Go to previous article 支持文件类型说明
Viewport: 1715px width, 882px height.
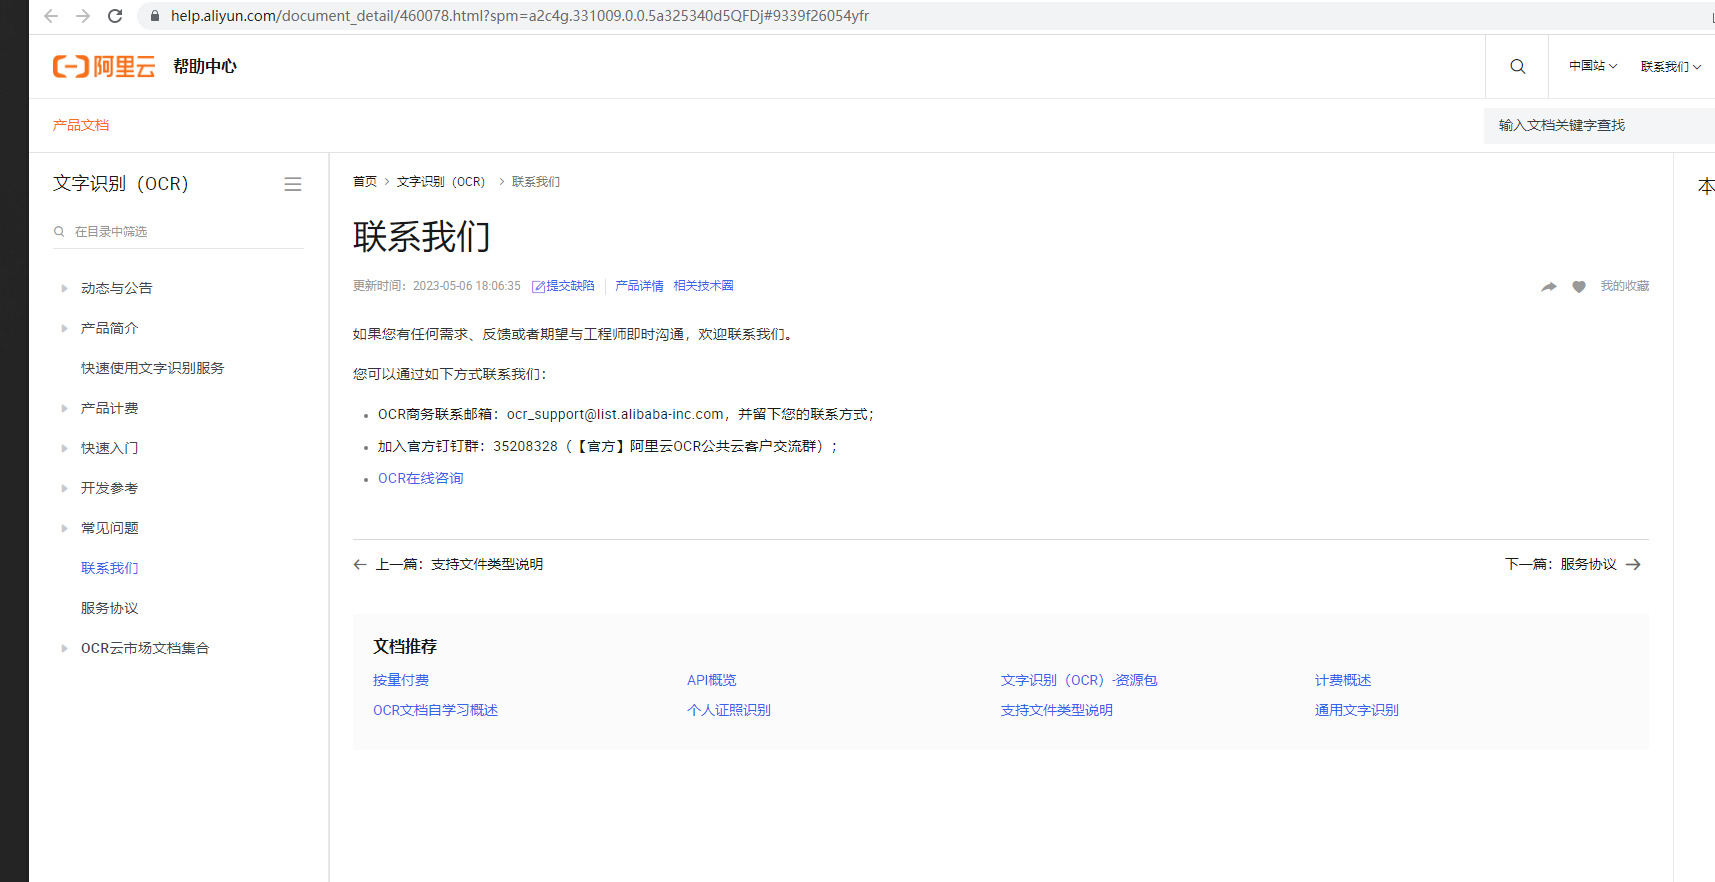[x=487, y=565]
